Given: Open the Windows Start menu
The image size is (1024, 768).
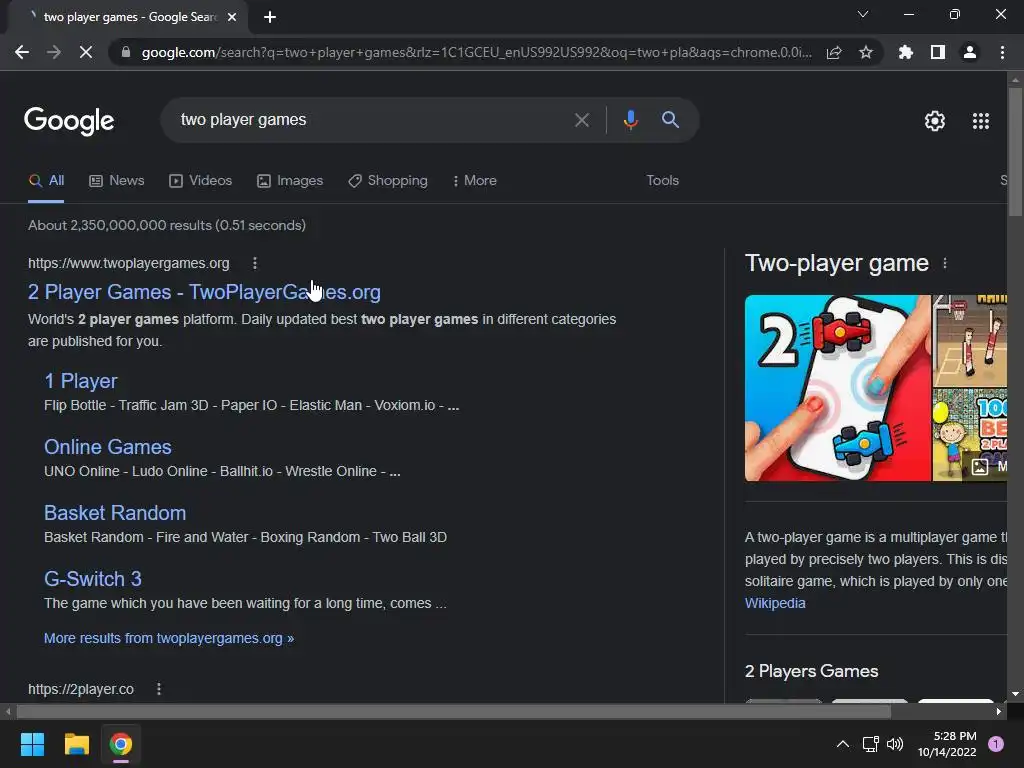Looking at the screenshot, I should pos(32,744).
